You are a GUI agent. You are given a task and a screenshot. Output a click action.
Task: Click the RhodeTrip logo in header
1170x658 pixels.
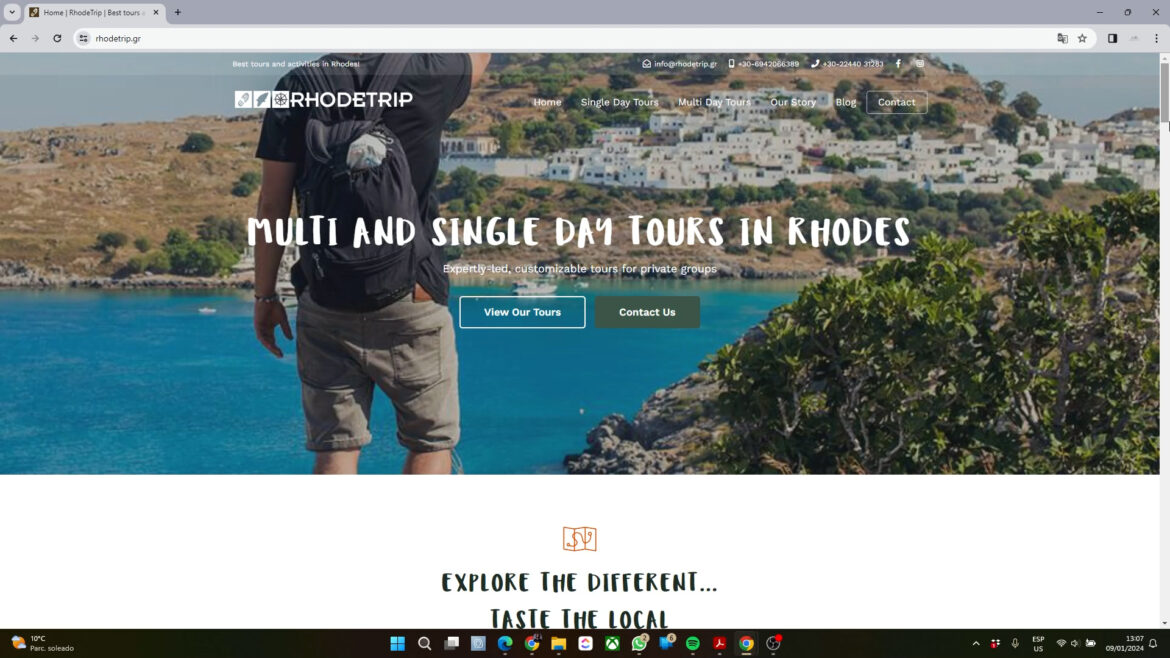(x=323, y=99)
